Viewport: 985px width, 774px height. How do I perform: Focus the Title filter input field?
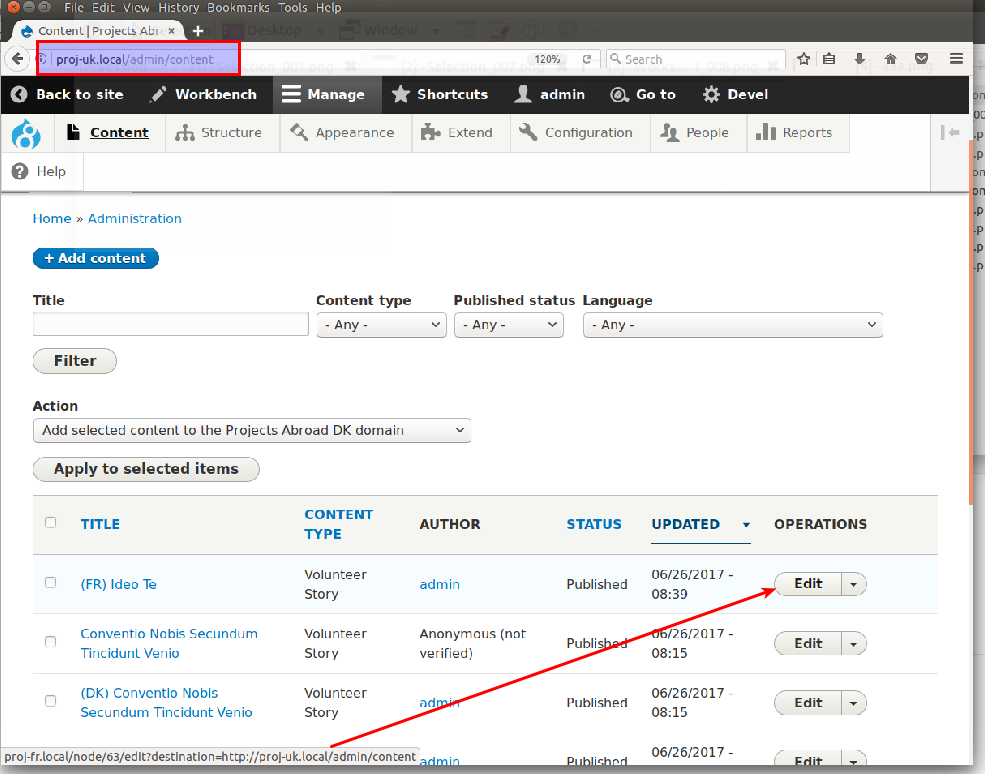pyautogui.click(x=171, y=324)
